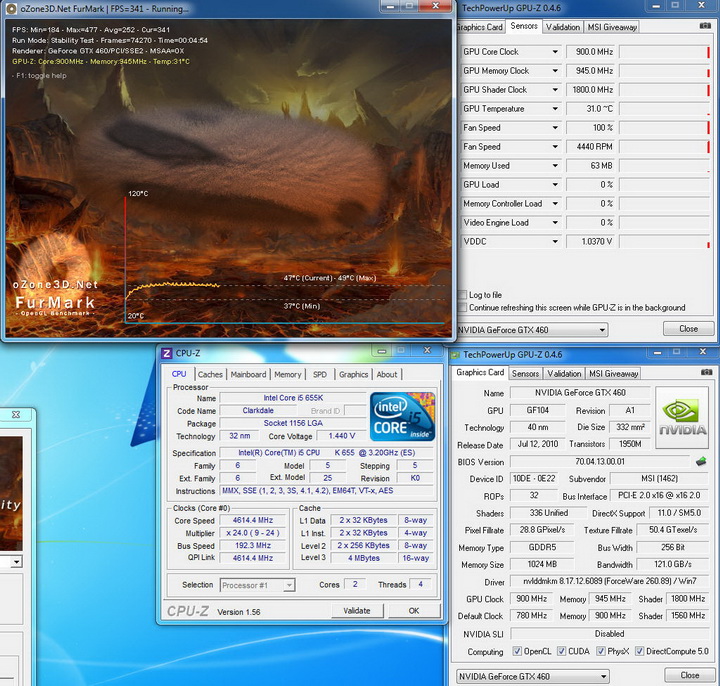
Task: Click Close button in GPU-Z Graphics Card window
Action: tap(690, 675)
